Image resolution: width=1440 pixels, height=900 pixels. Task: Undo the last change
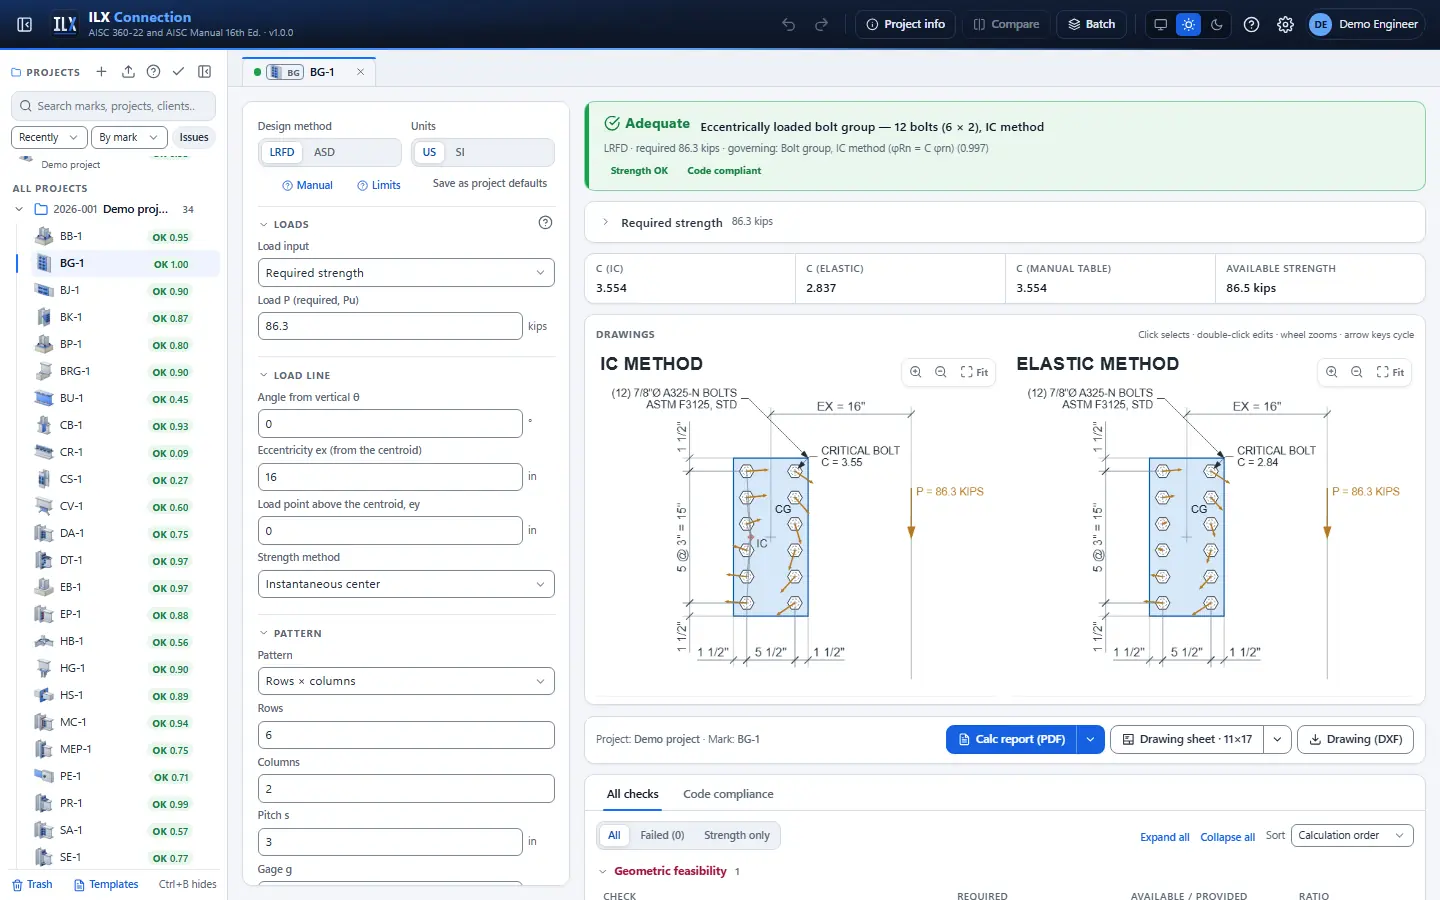pyautogui.click(x=789, y=24)
